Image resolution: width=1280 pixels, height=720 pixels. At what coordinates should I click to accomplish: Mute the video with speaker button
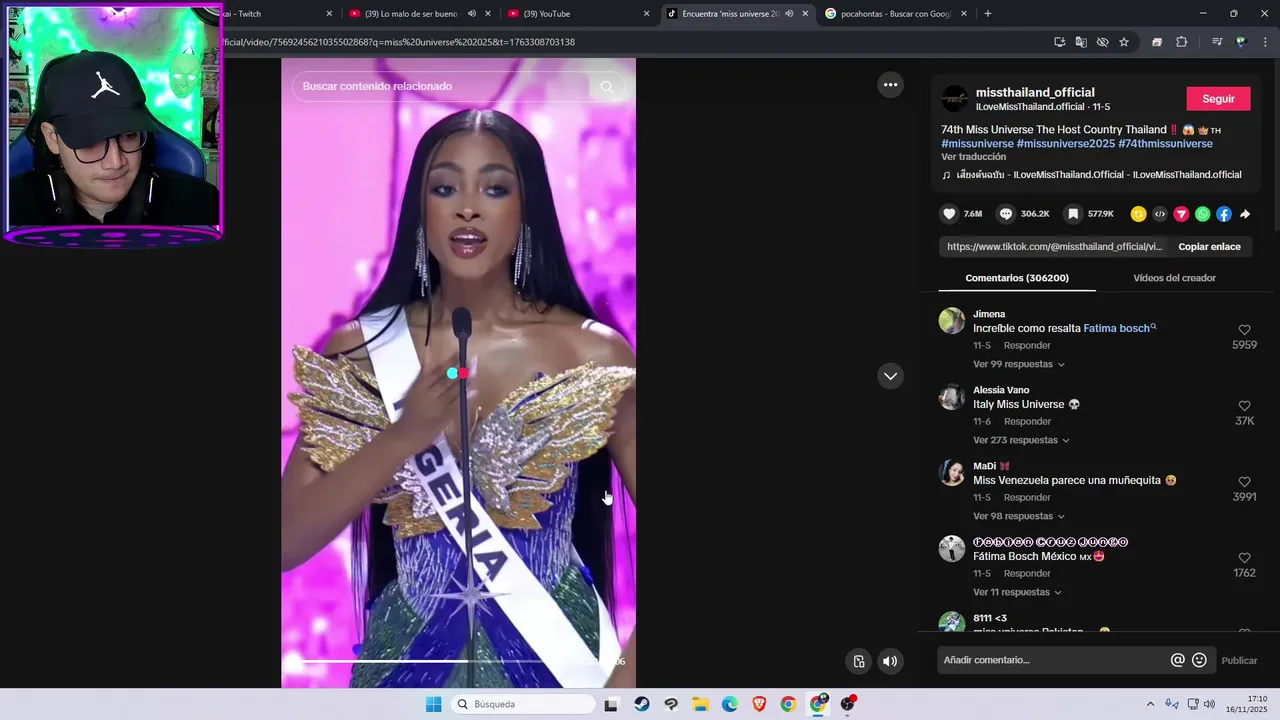click(x=889, y=661)
